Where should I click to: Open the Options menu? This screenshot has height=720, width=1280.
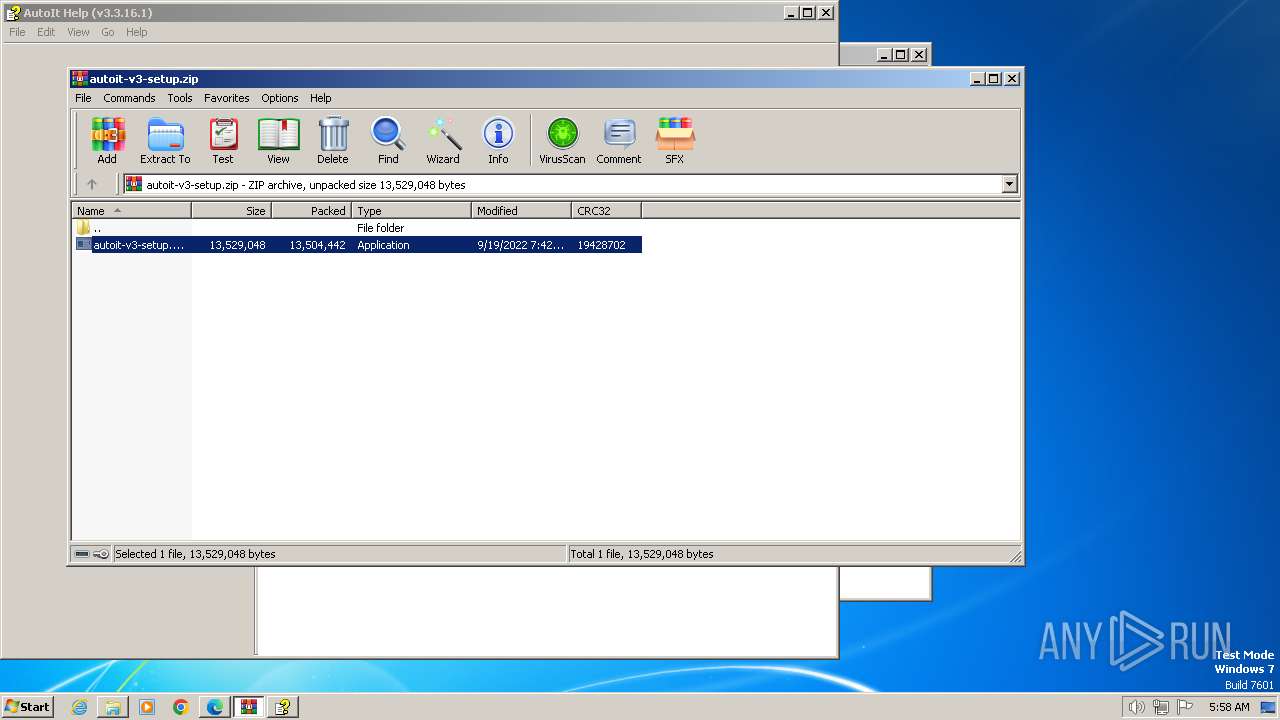[x=280, y=98]
